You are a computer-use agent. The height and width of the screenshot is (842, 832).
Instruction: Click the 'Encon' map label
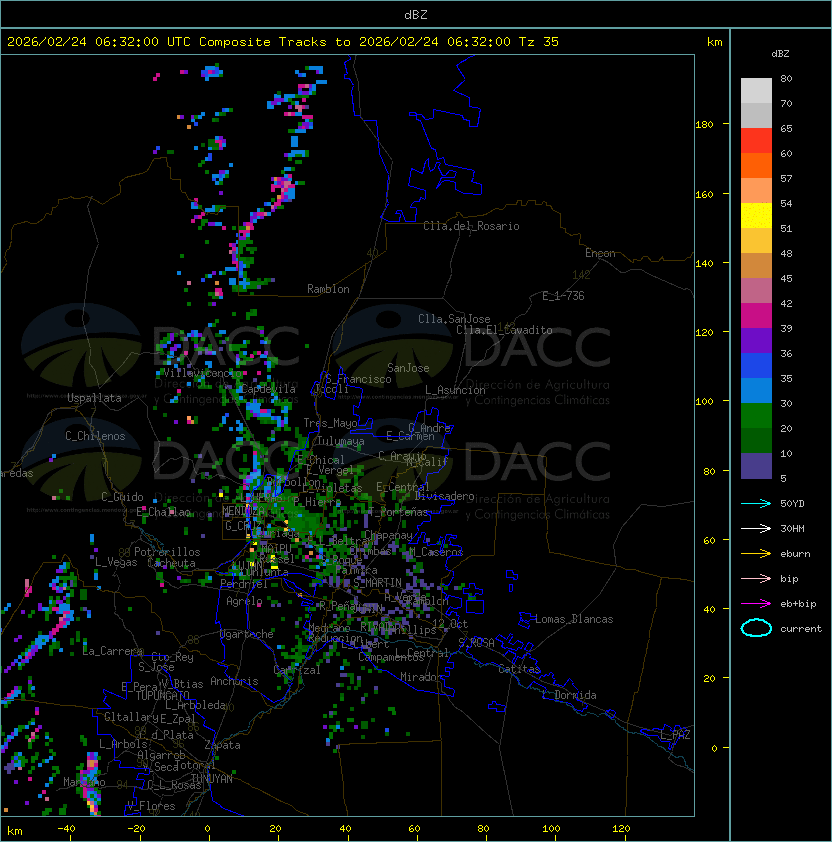point(600,253)
